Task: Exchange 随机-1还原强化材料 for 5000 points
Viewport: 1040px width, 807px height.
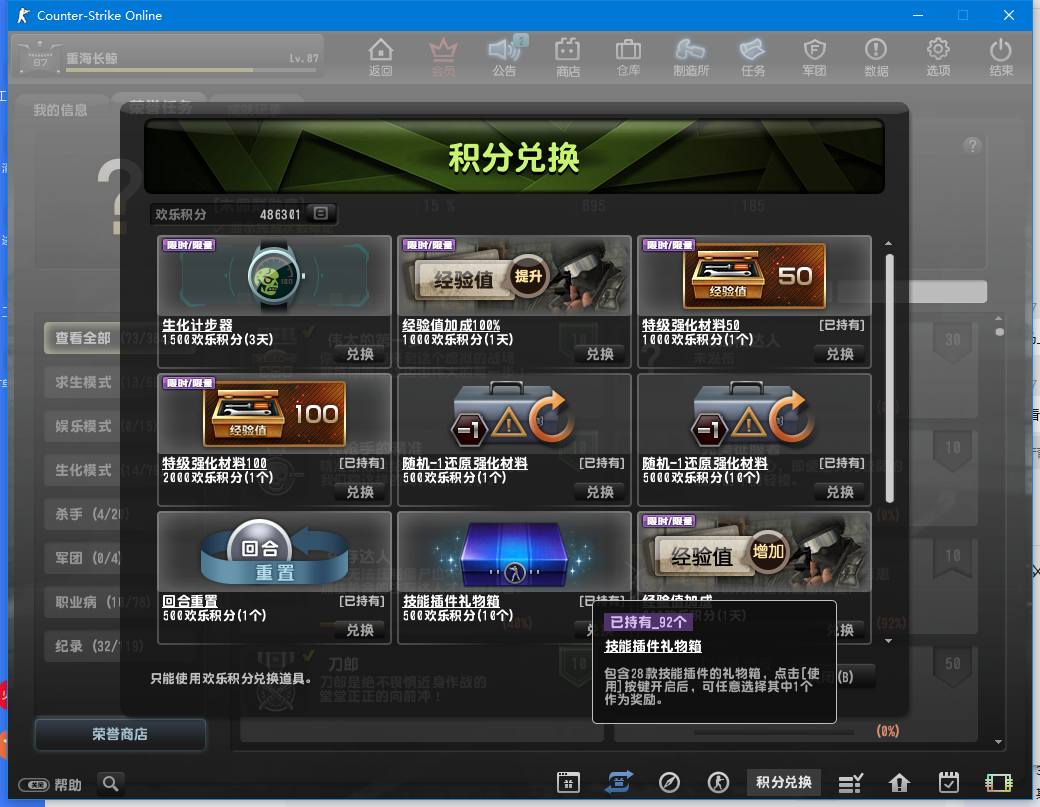Action: pyautogui.click(x=840, y=492)
